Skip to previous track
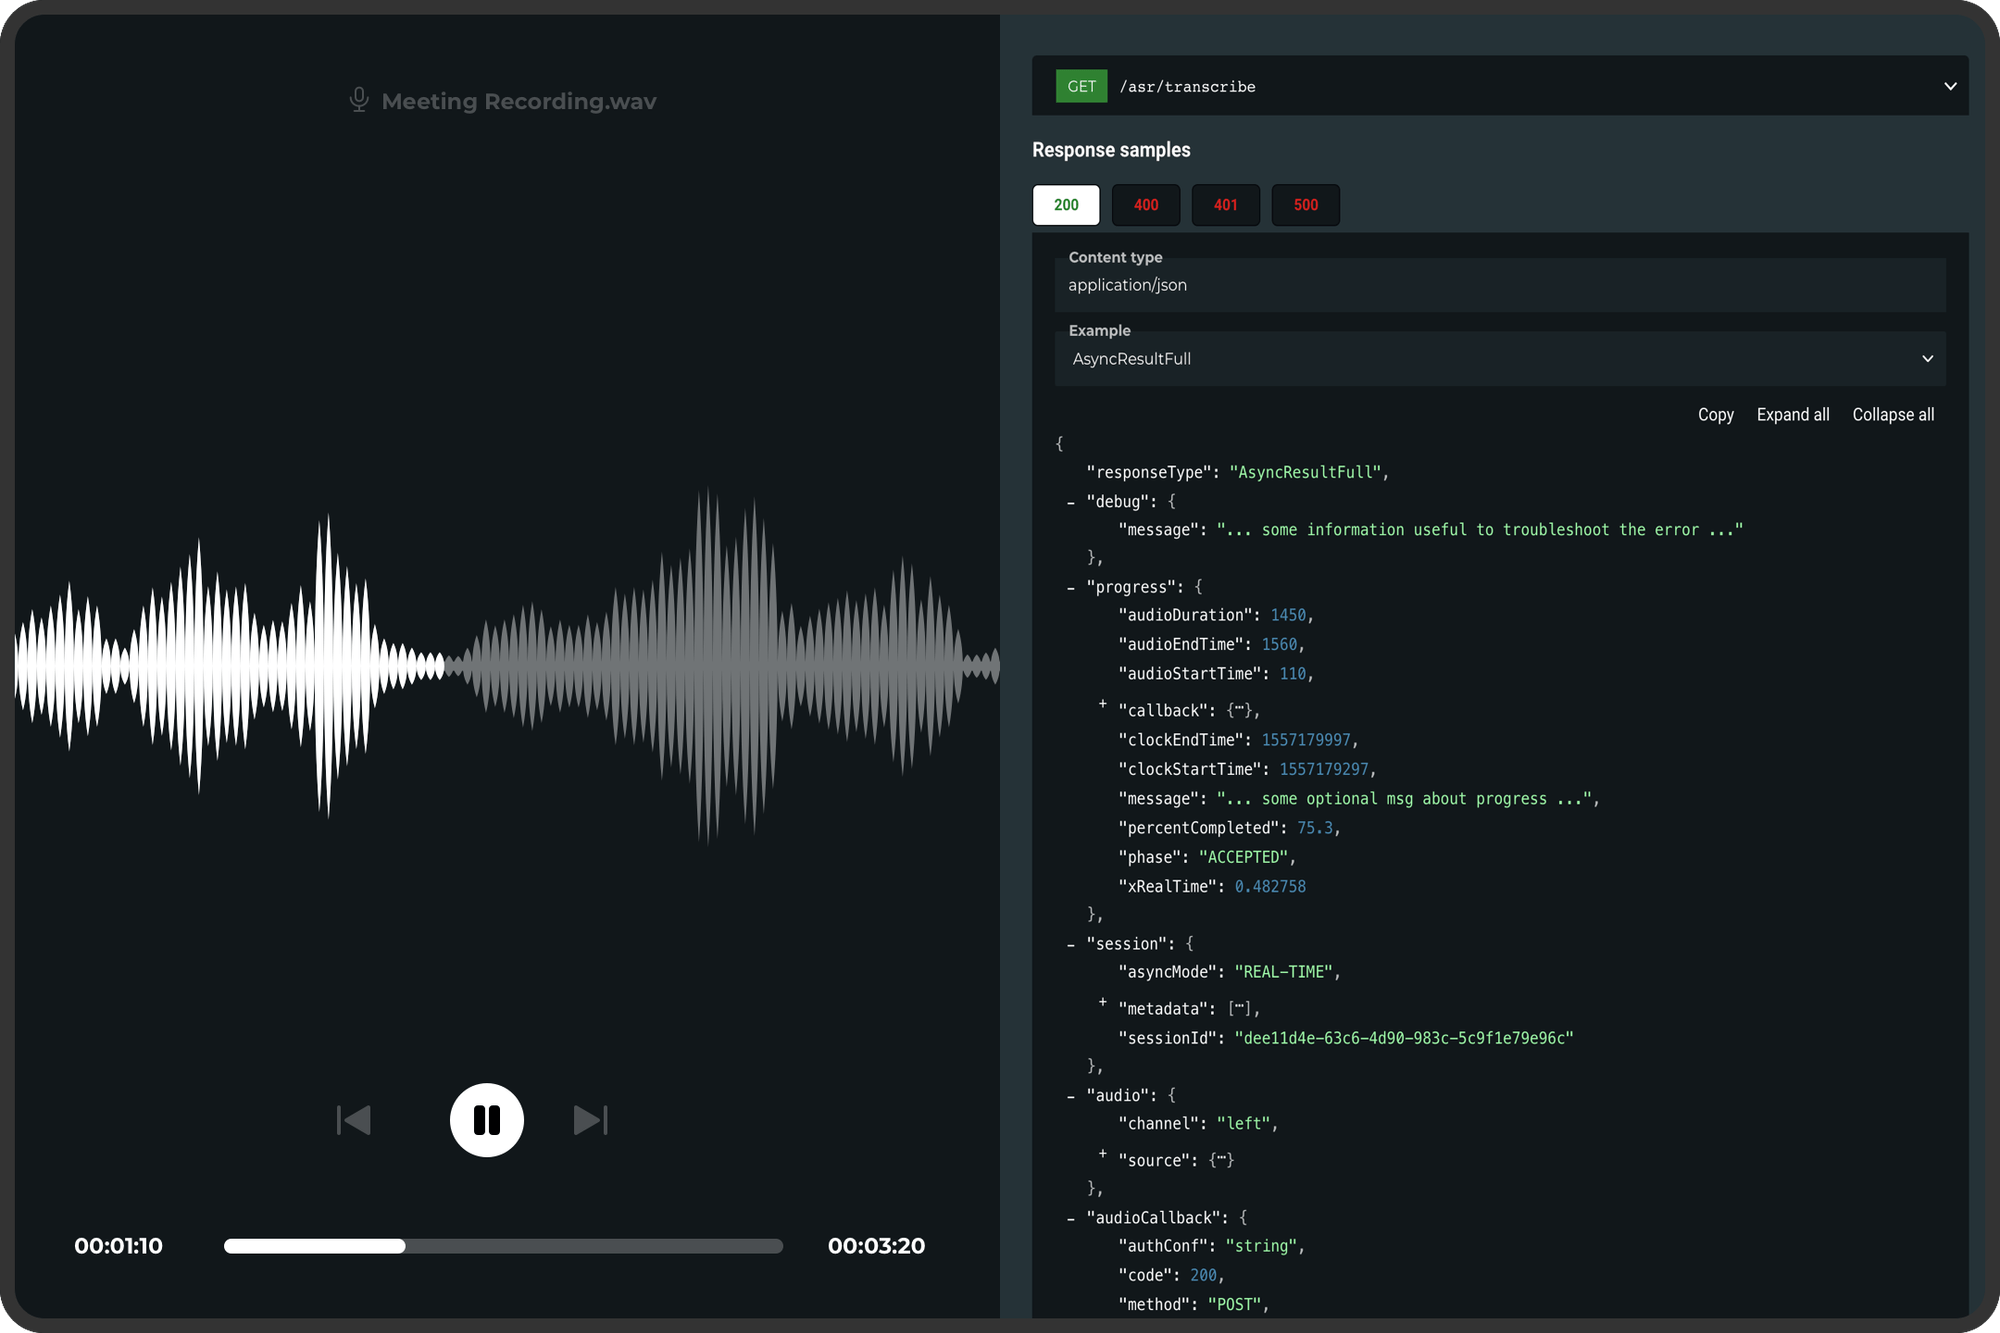The width and height of the screenshot is (2000, 1333). (x=354, y=1120)
